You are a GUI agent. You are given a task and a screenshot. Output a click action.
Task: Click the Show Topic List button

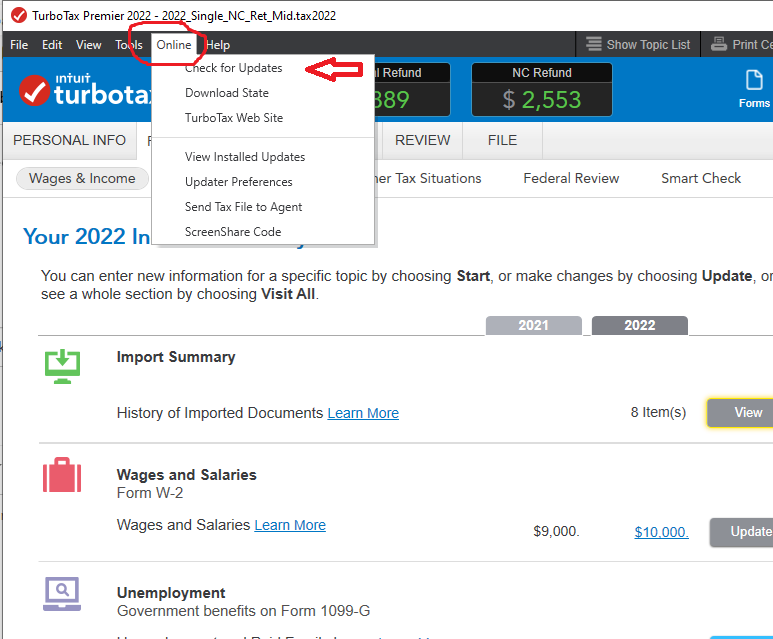pos(638,44)
